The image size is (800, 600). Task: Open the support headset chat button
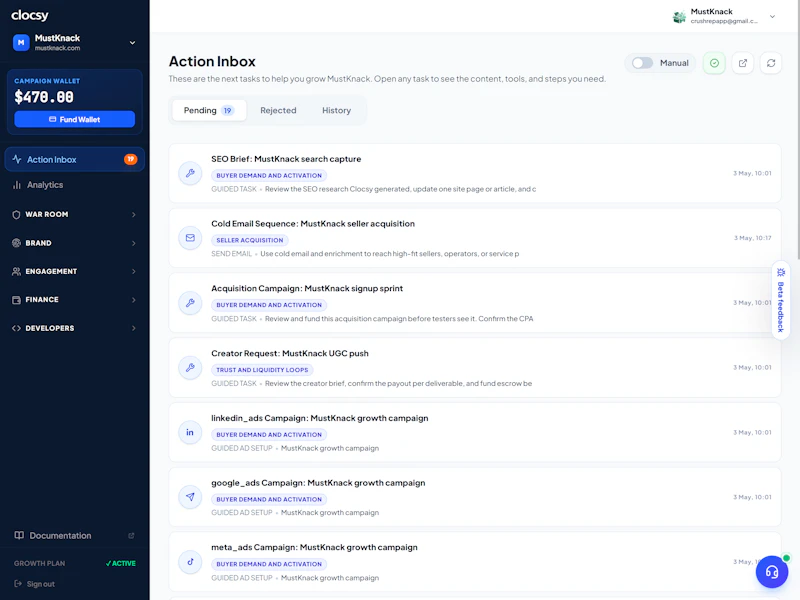(772, 572)
